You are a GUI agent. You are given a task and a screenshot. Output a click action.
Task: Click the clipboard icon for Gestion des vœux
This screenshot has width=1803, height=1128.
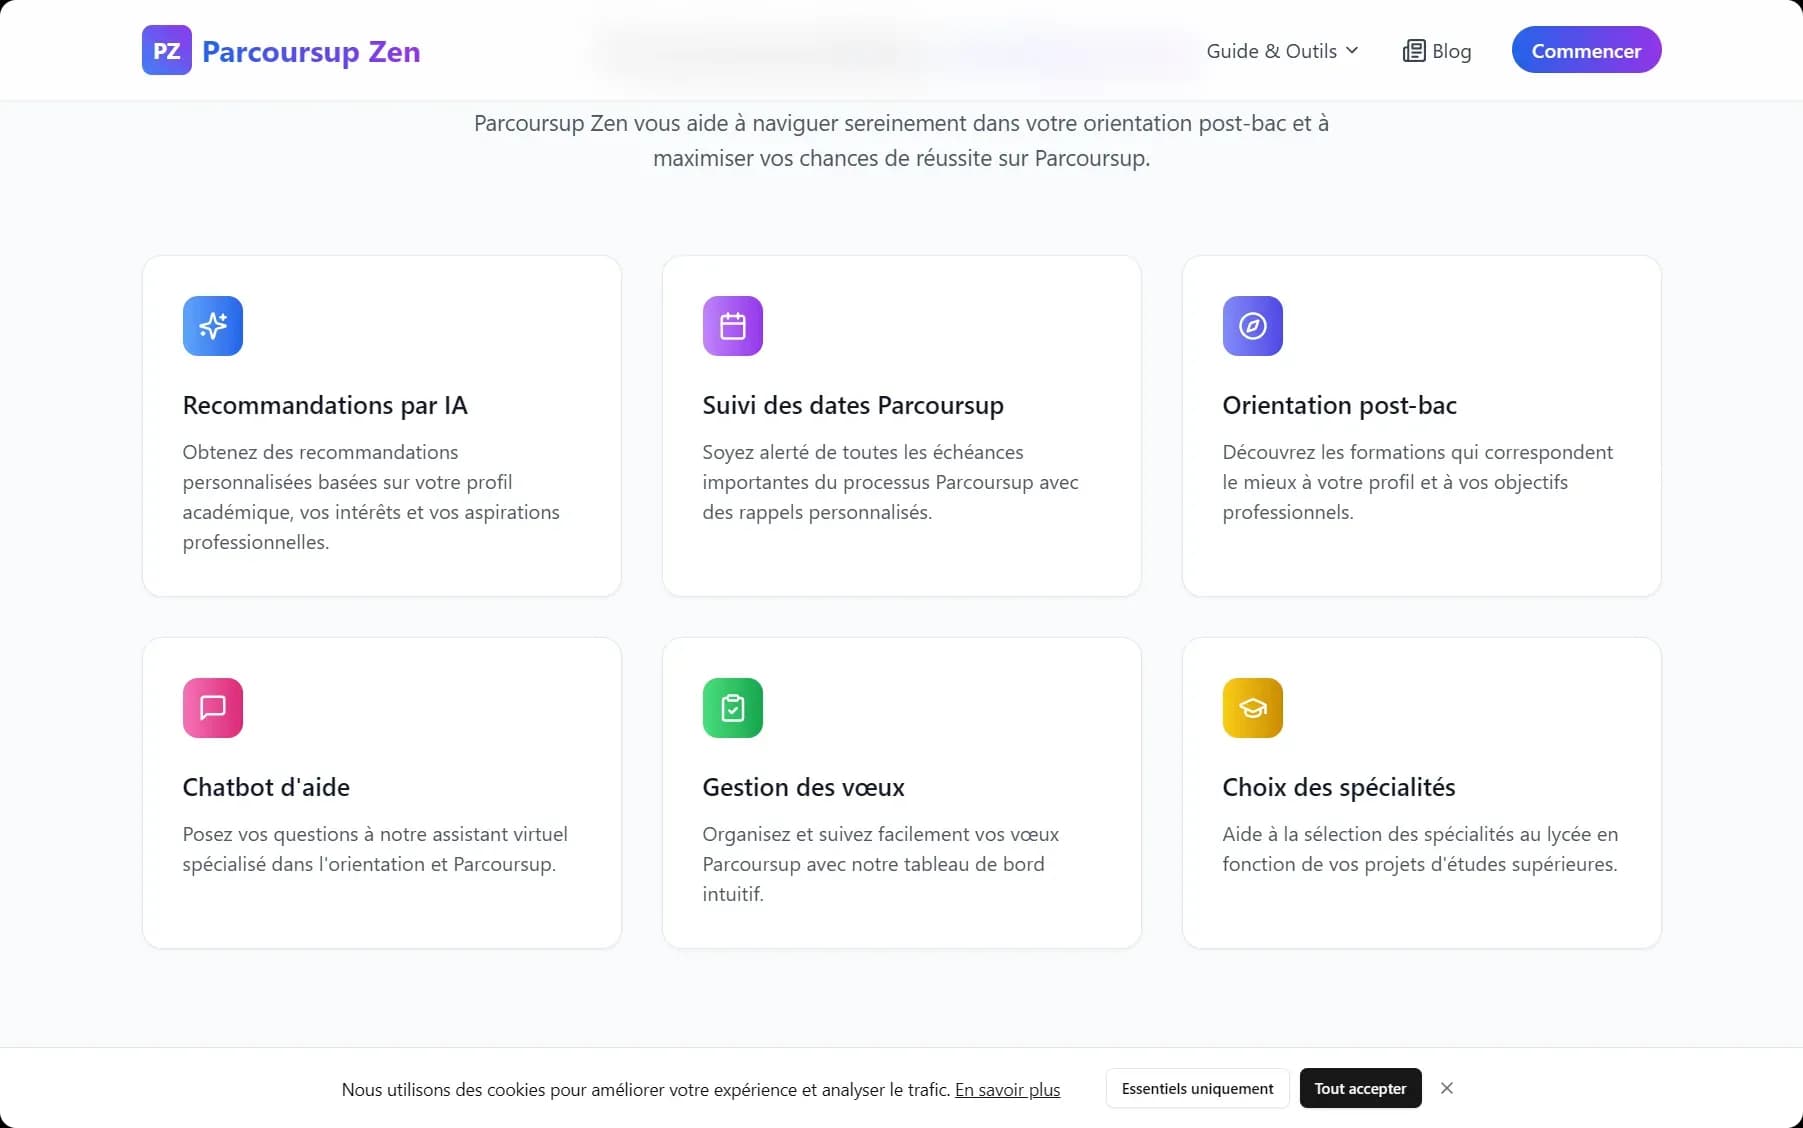tap(732, 707)
